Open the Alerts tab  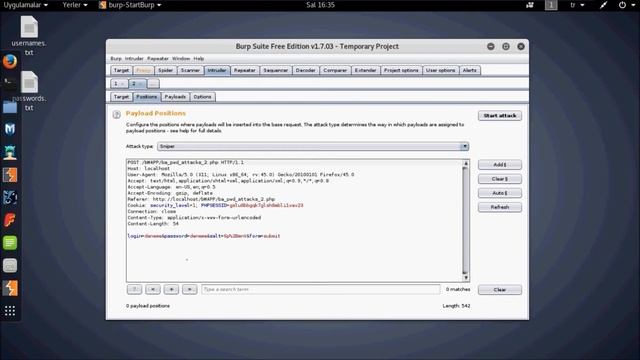point(470,70)
